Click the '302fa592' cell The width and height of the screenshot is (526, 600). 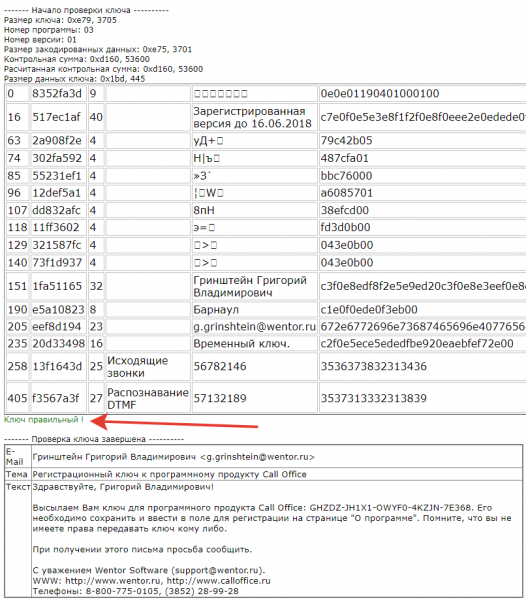point(59,158)
